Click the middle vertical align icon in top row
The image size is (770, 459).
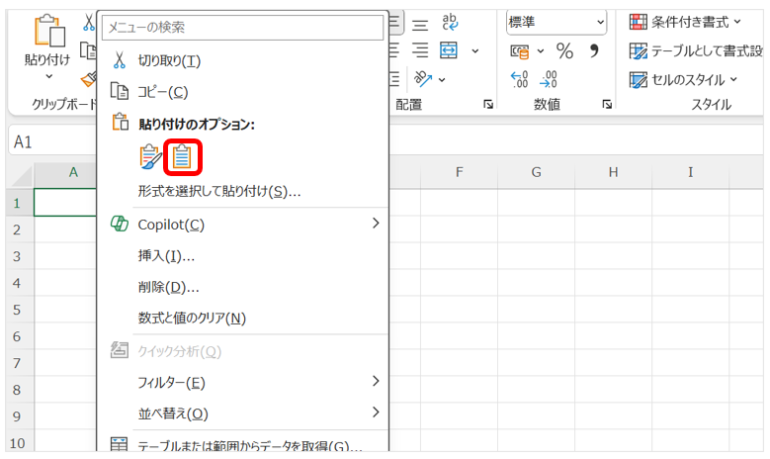pos(420,24)
